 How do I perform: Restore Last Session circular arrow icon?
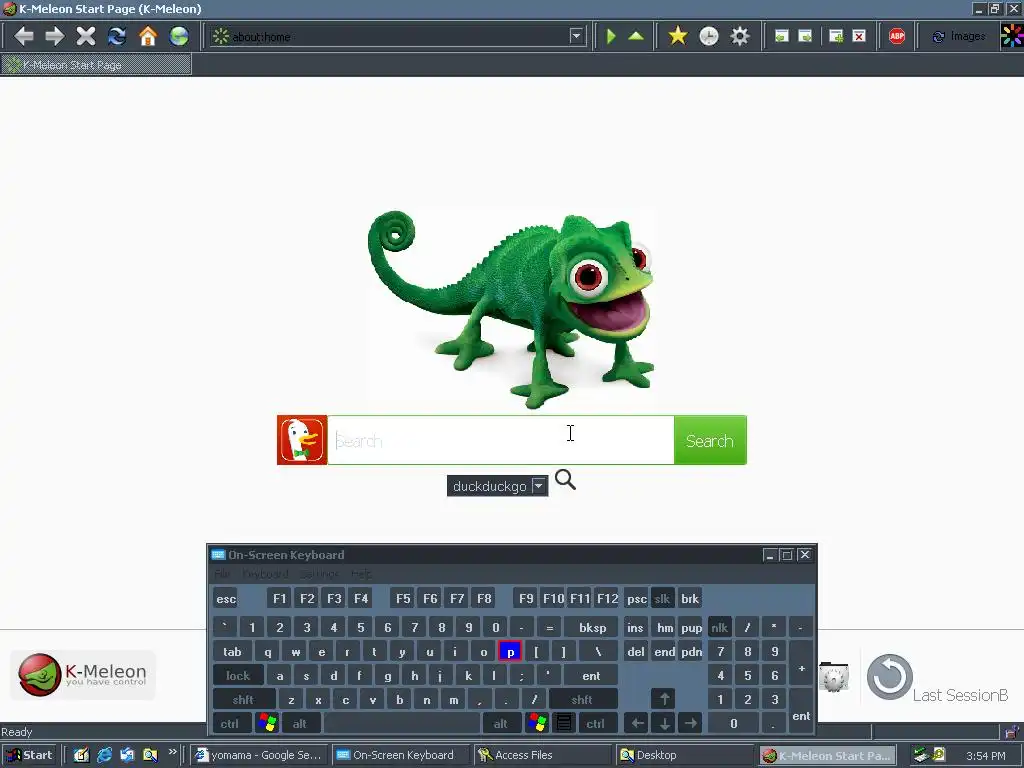889,677
